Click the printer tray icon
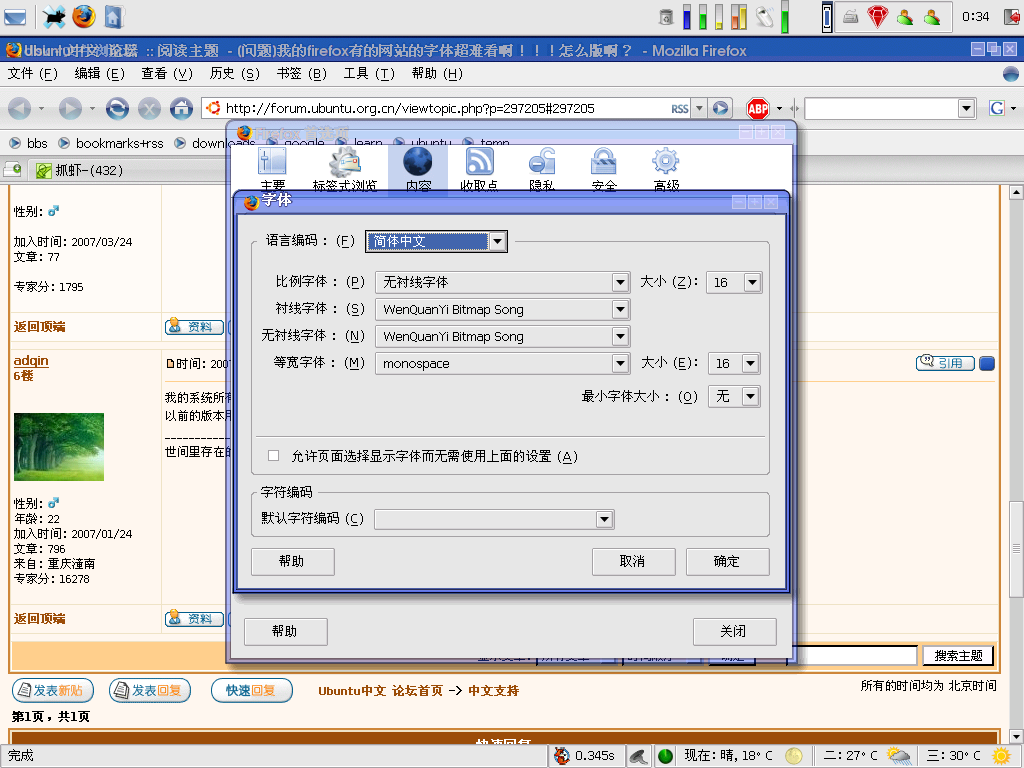The height and width of the screenshot is (768, 1024). (850, 16)
